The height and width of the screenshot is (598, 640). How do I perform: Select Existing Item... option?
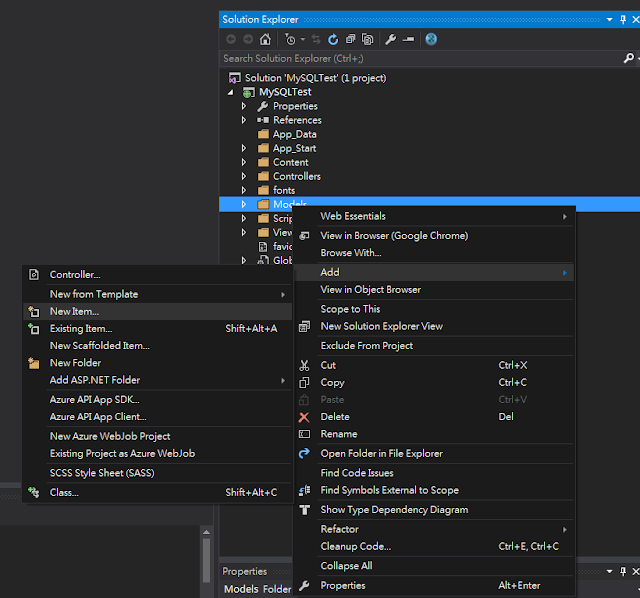pos(158,329)
